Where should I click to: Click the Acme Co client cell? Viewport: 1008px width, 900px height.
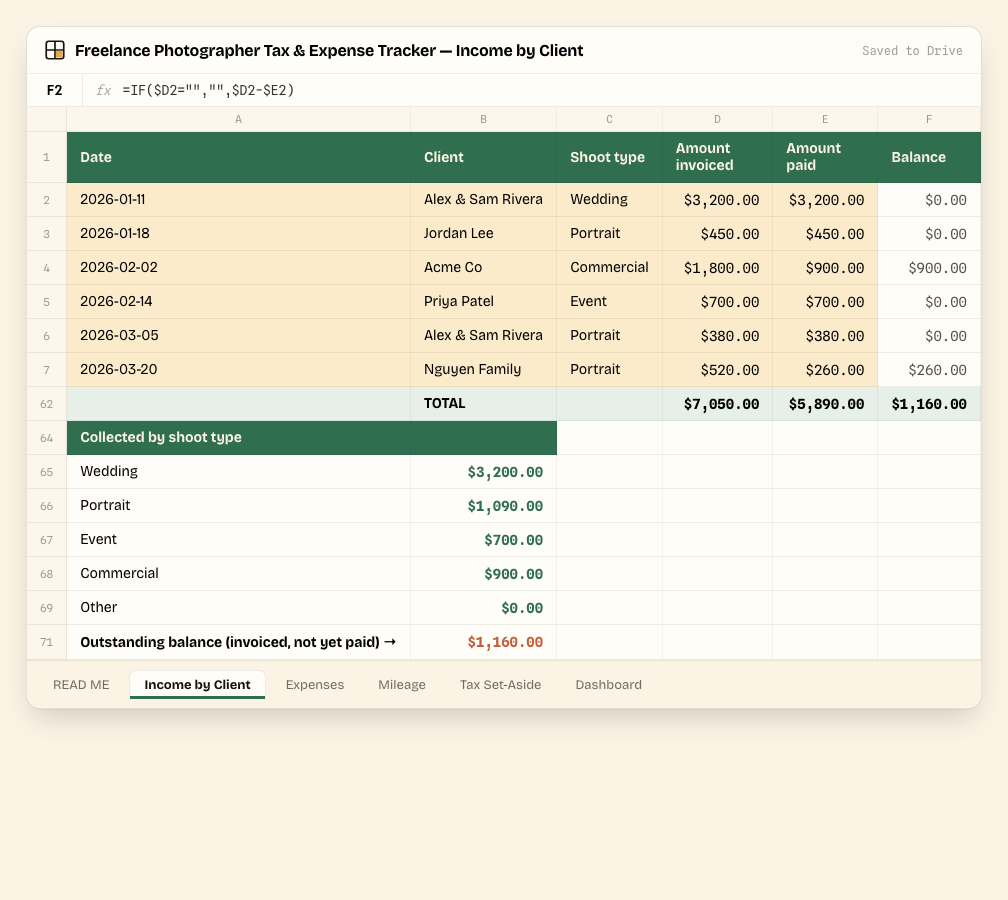click(483, 268)
